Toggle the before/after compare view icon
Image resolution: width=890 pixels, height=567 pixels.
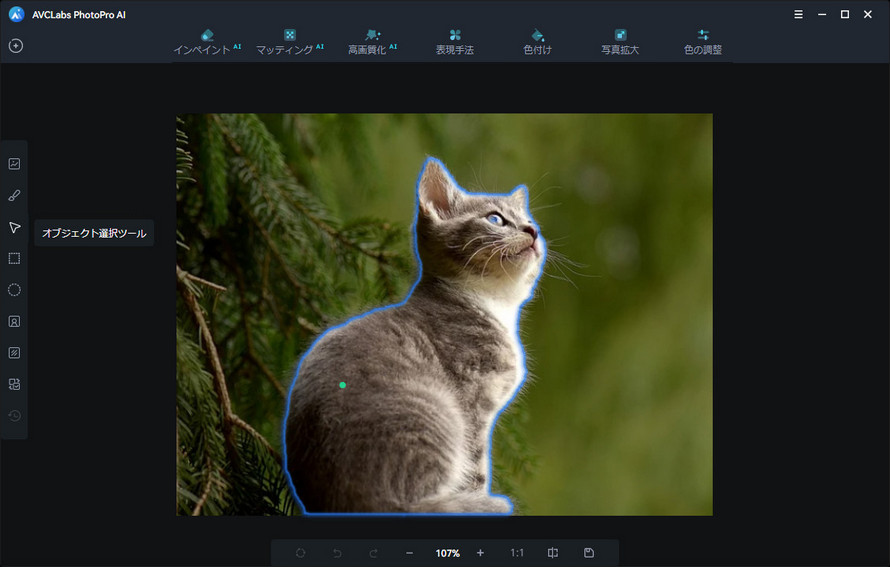[x=553, y=553]
